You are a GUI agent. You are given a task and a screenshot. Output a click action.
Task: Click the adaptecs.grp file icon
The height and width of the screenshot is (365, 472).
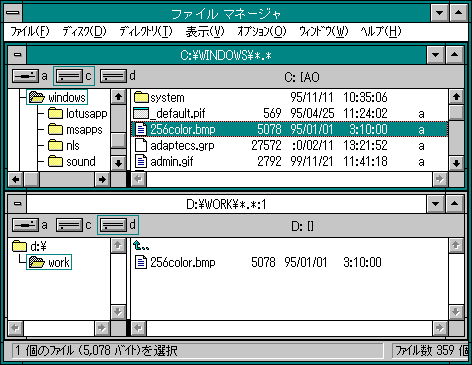tap(141, 145)
